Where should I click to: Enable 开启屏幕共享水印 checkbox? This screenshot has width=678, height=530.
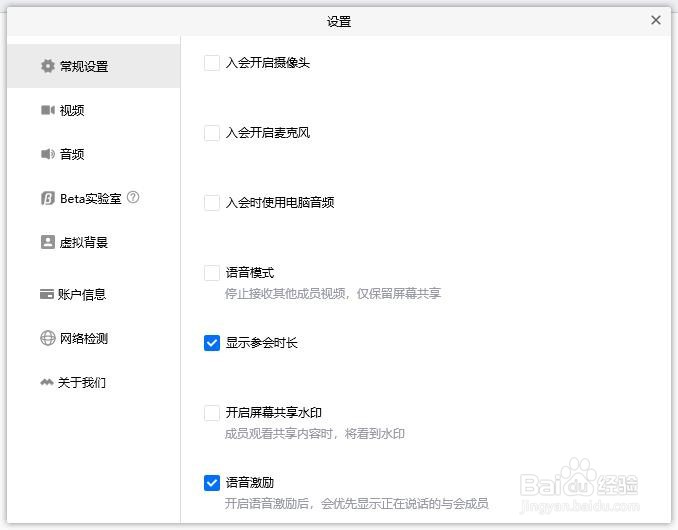click(x=212, y=413)
